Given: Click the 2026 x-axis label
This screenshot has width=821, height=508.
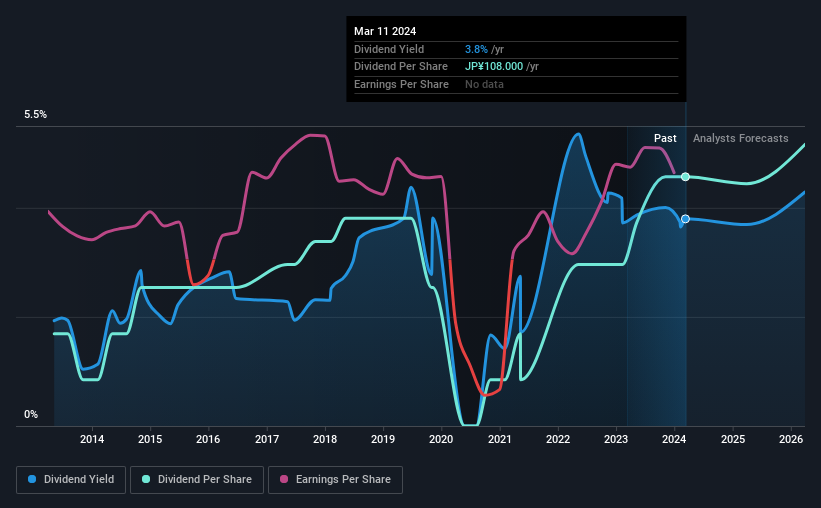Looking at the screenshot, I should pos(791,439).
